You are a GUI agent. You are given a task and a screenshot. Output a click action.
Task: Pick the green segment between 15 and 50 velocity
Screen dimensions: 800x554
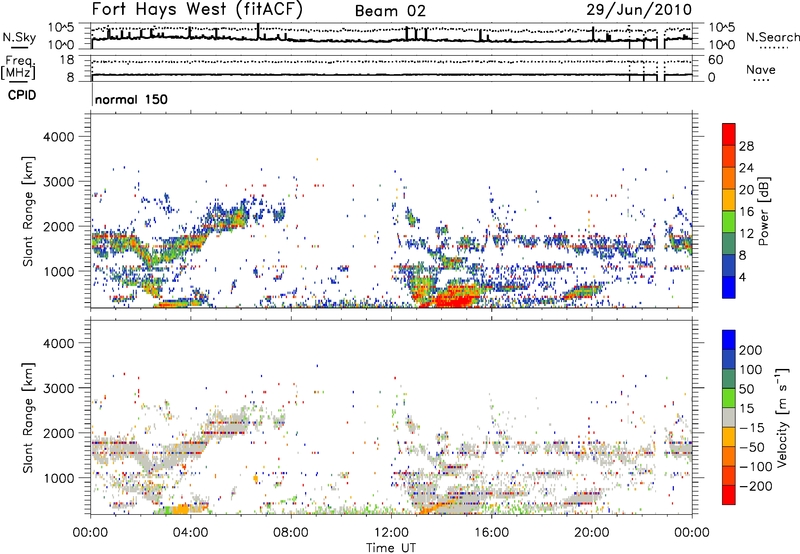pos(729,398)
